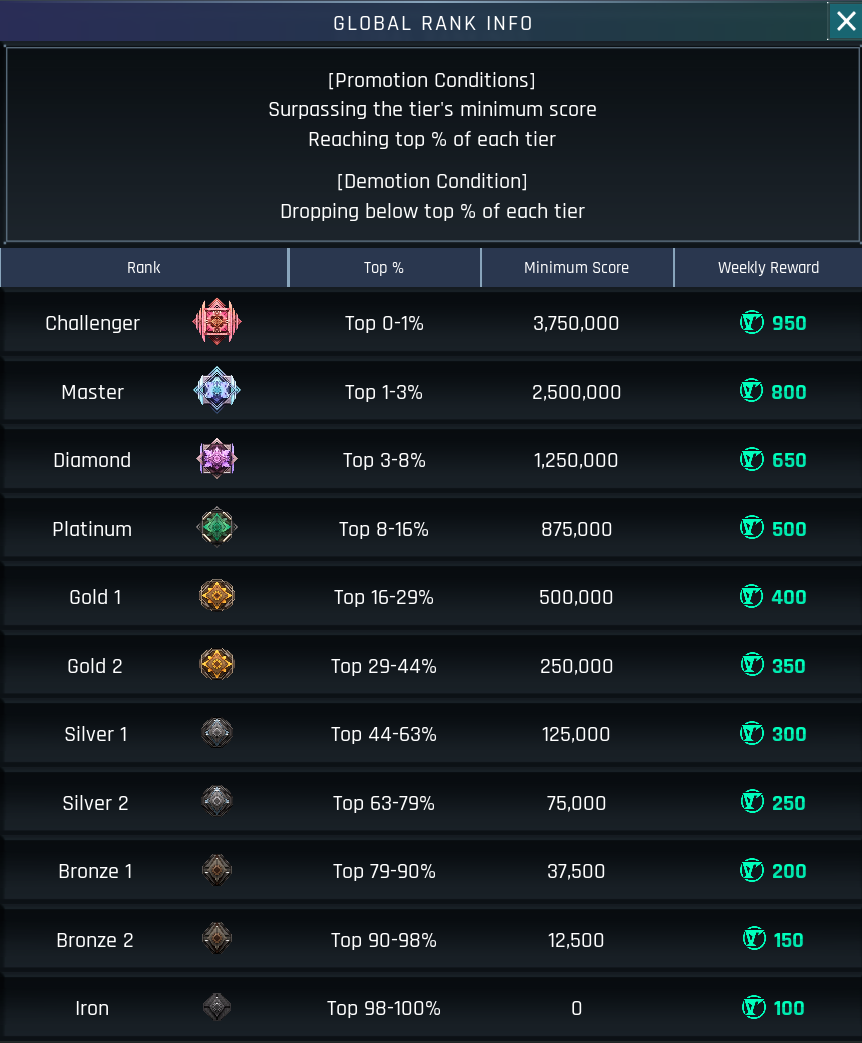
Task: Click the Master minimum score 2,500,000
Action: click(576, 392)
